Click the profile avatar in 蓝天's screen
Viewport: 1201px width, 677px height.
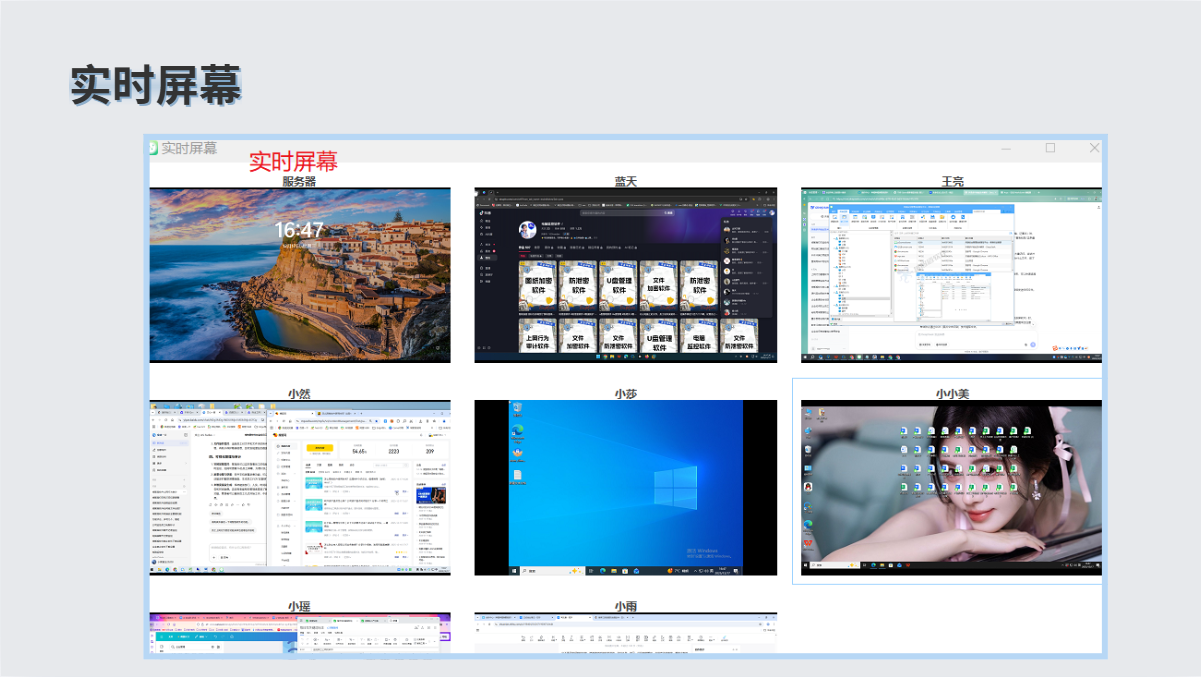click(528, 231)
